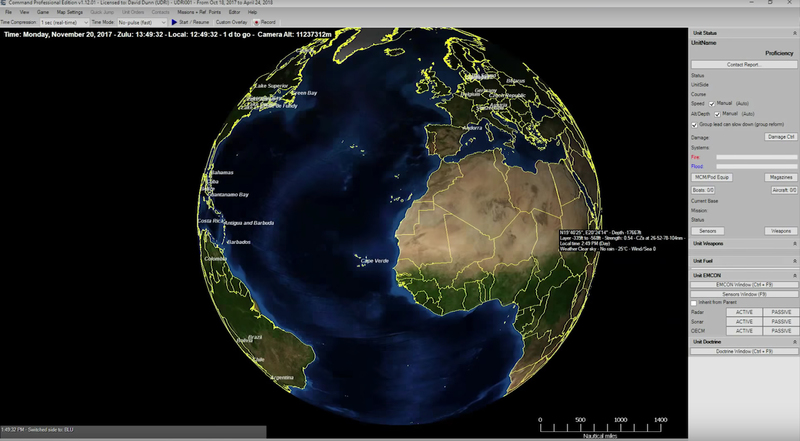Click the Contact Report button

click(743, 64)
